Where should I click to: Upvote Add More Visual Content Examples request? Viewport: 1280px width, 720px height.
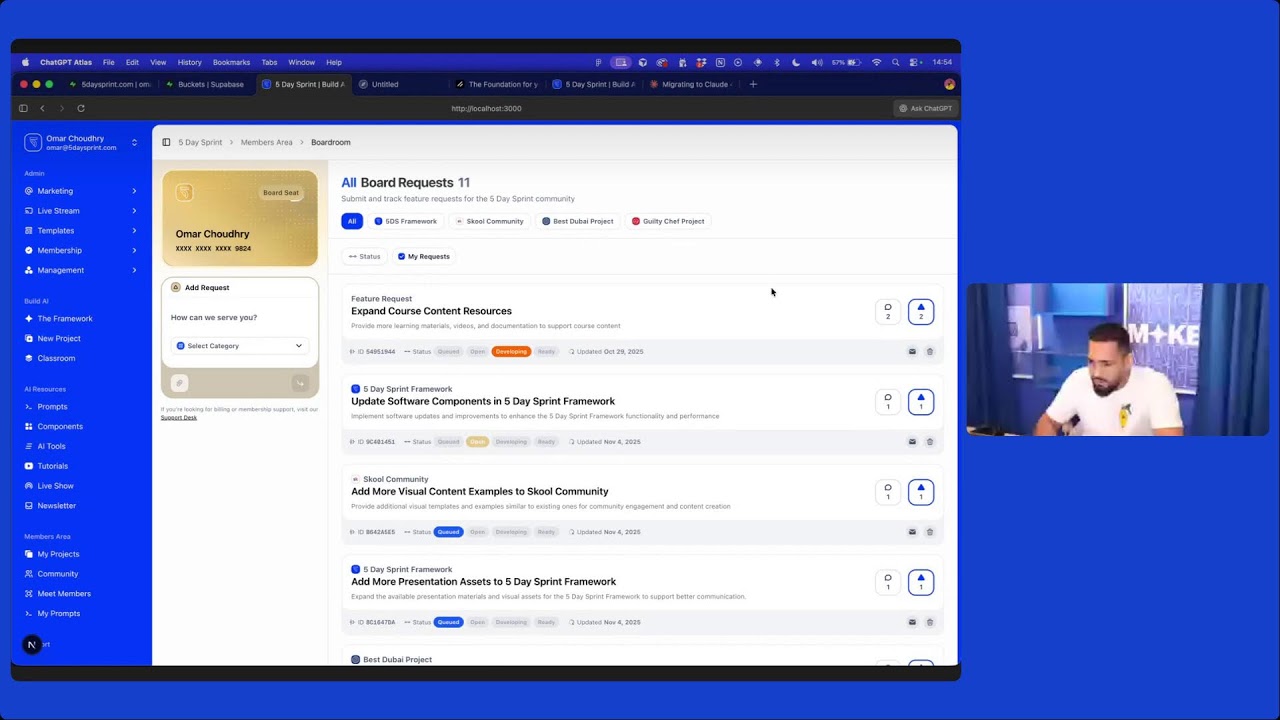921,492
